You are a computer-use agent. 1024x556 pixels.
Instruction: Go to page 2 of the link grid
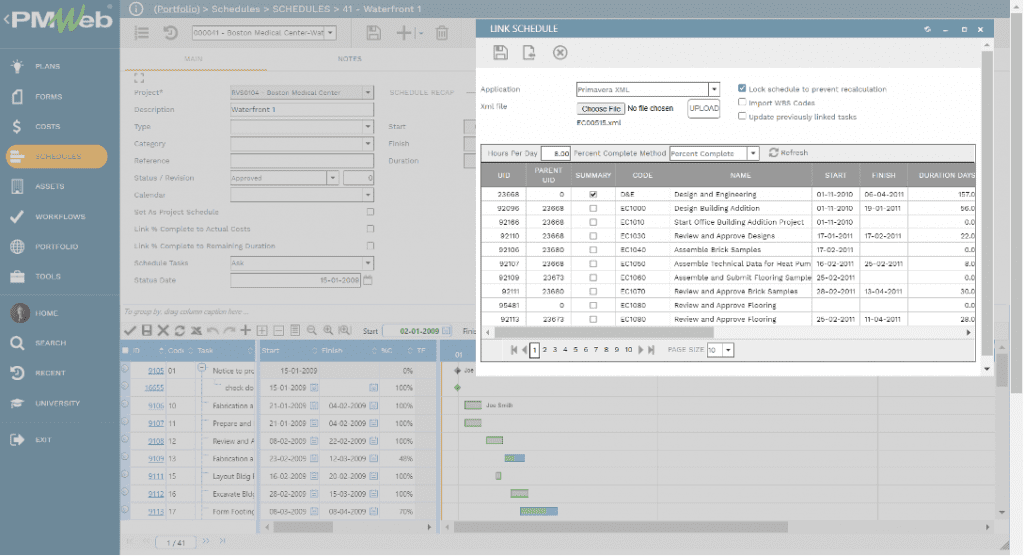[x=545, y=350]
